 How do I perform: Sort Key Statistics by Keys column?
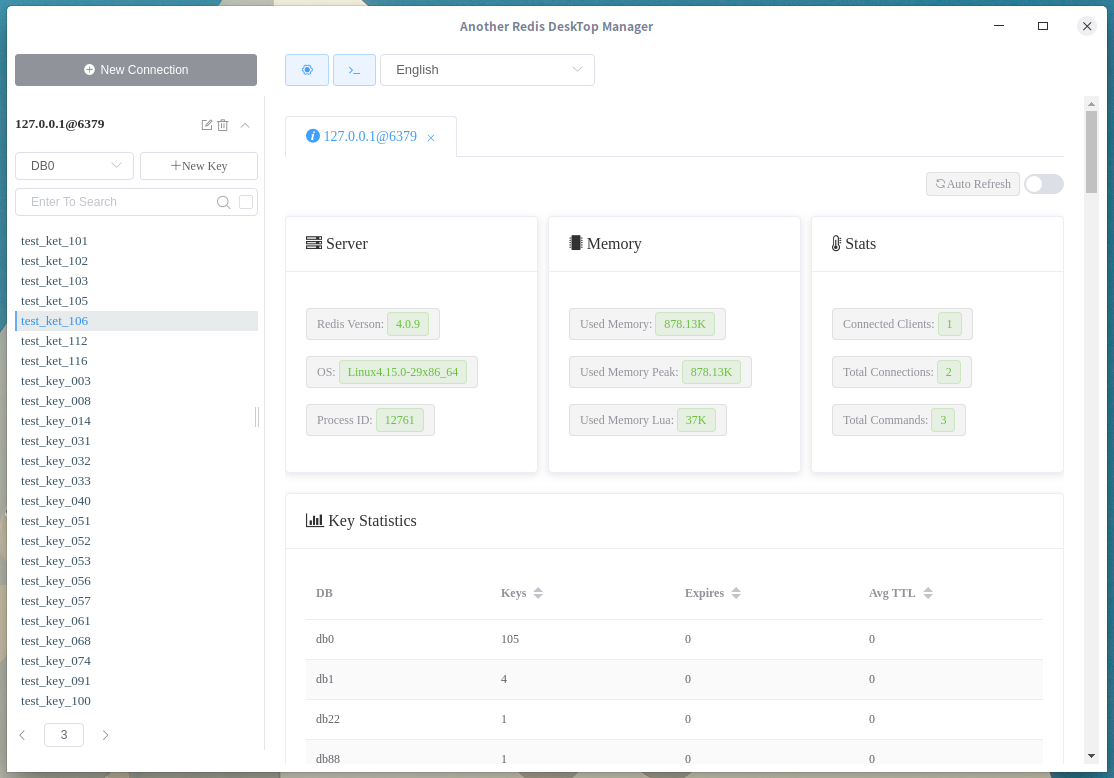538,593
